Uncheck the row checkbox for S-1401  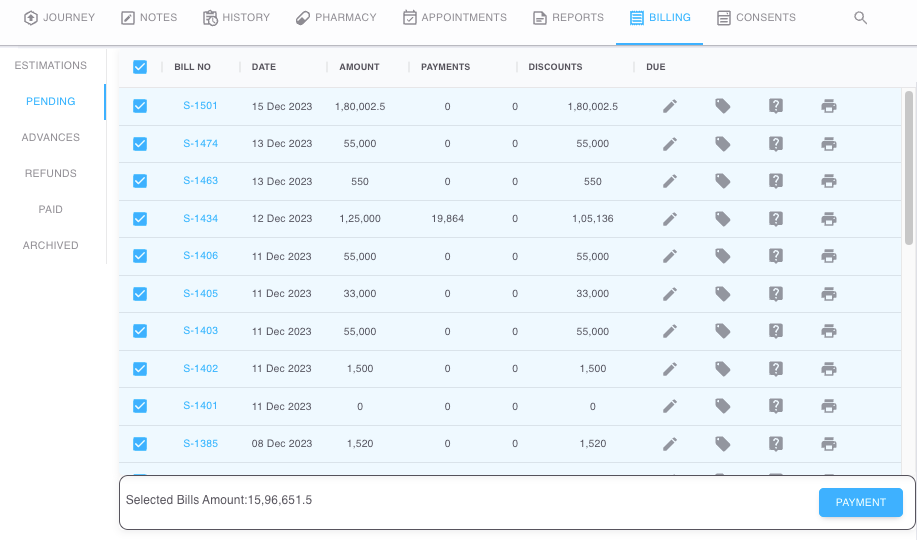140,406
